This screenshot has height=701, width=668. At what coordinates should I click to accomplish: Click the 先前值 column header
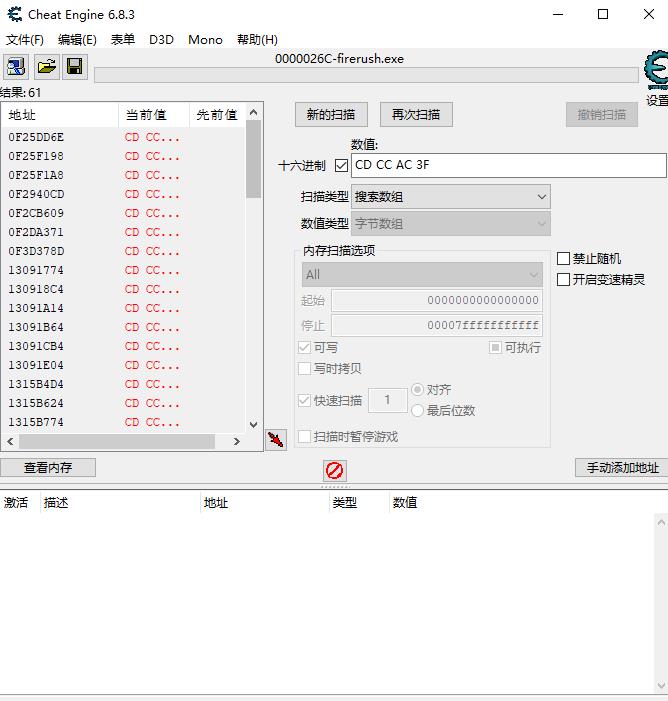[x=217, y=115]
